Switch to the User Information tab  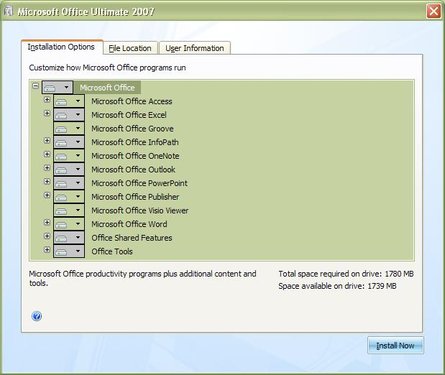tap(195, 48)
